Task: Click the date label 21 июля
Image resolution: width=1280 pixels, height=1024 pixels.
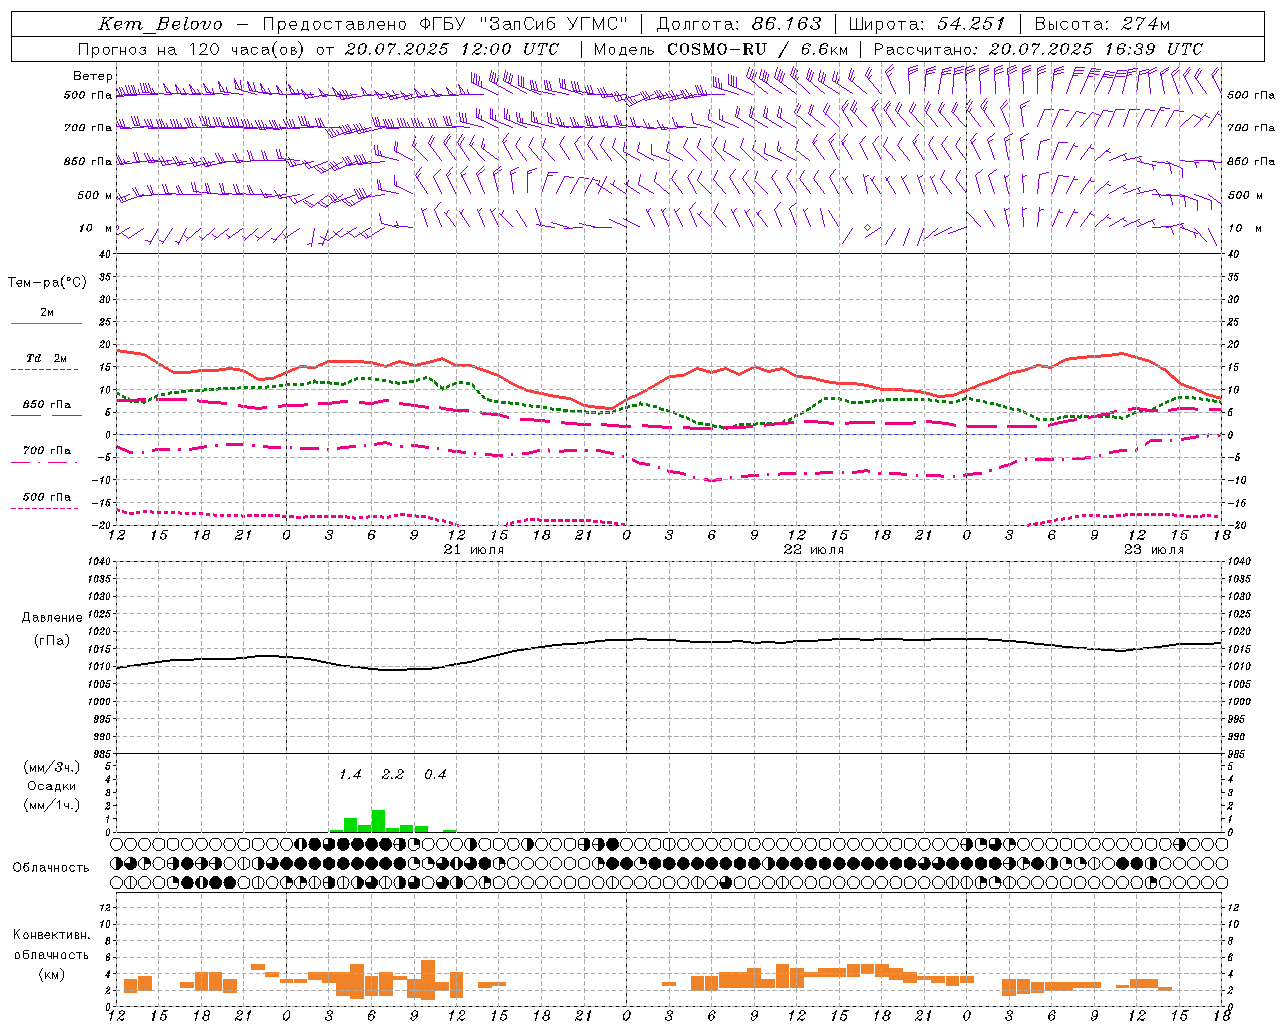Action: pyautogui.click(x=474, y=550)
